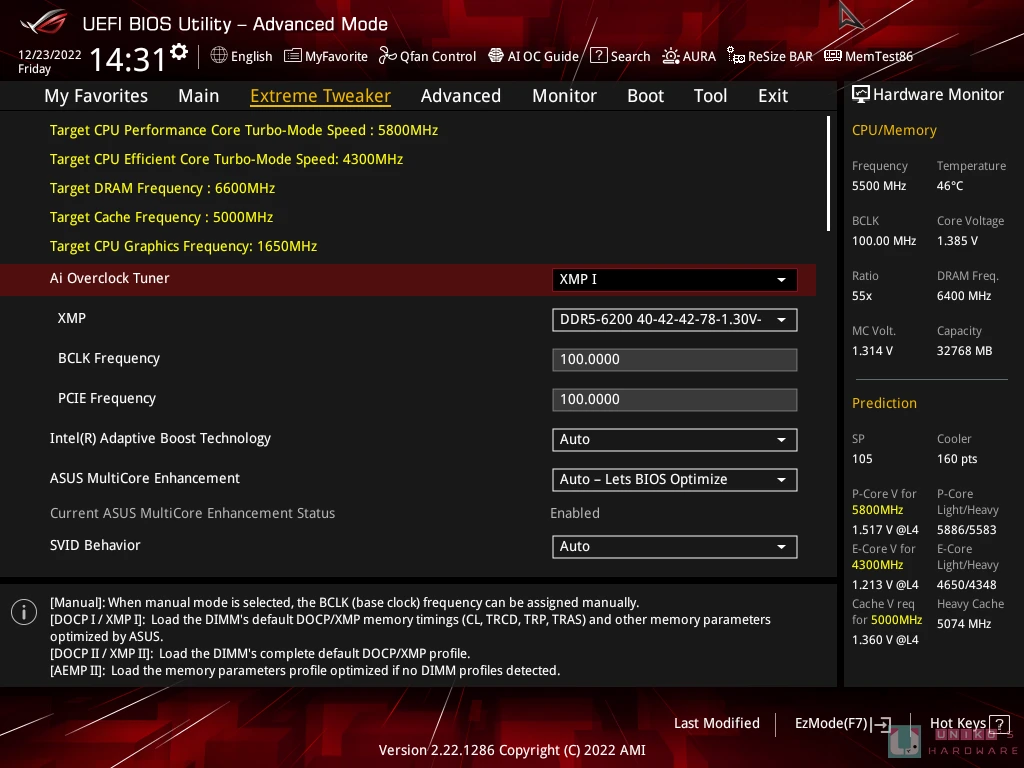
Task: Select the Ai Overclock Tuner row label
Action: coord(109,278)
